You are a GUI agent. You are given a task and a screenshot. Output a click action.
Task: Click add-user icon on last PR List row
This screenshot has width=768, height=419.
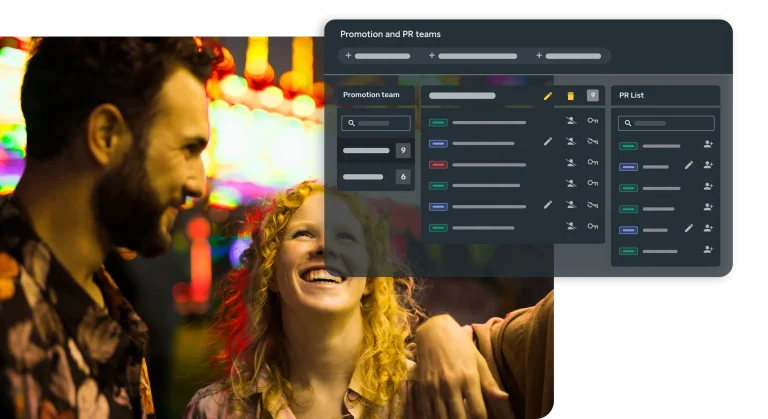coord(708,250)
